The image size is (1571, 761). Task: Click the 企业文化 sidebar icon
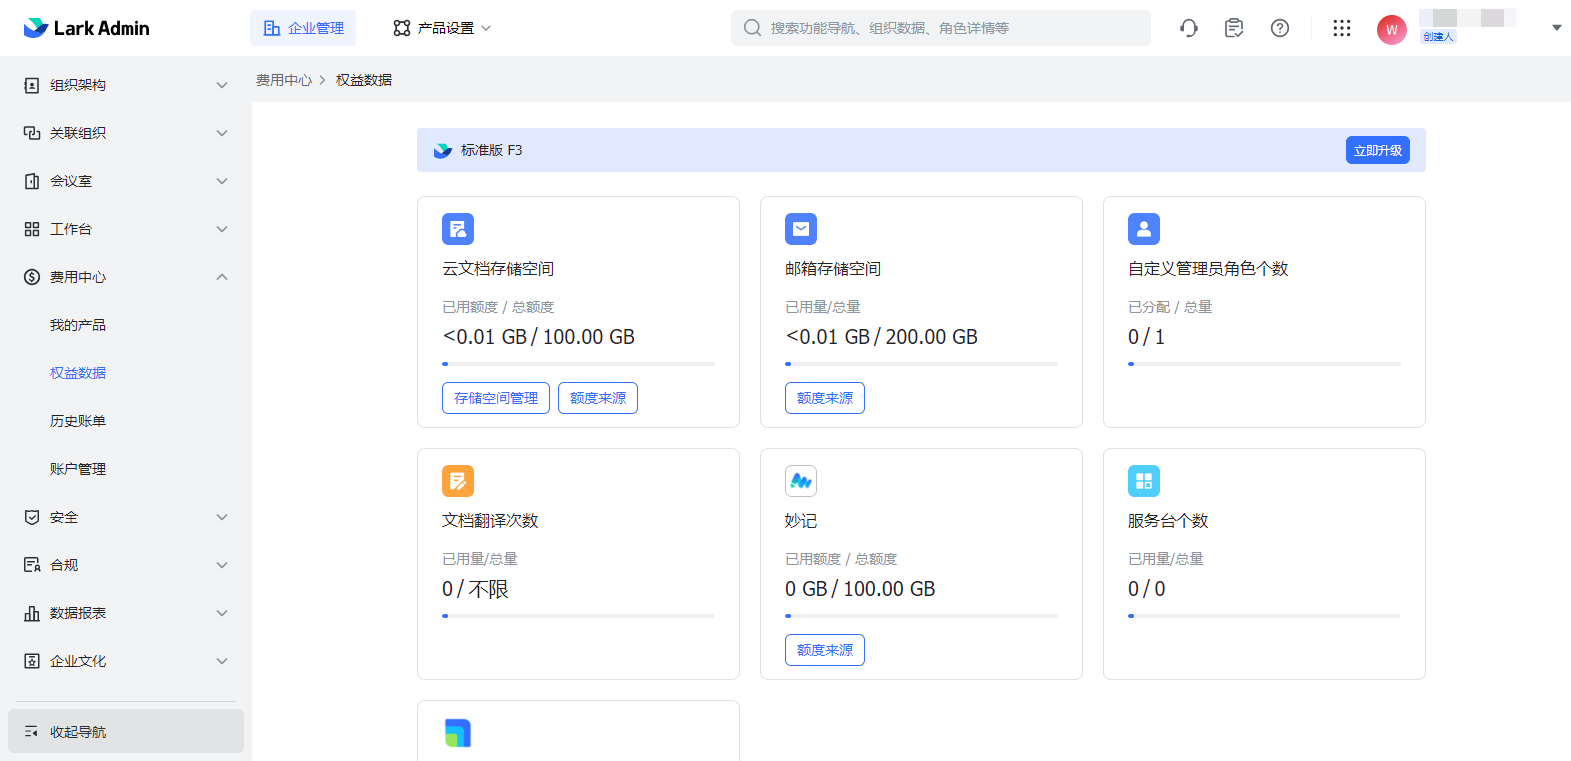32,661
